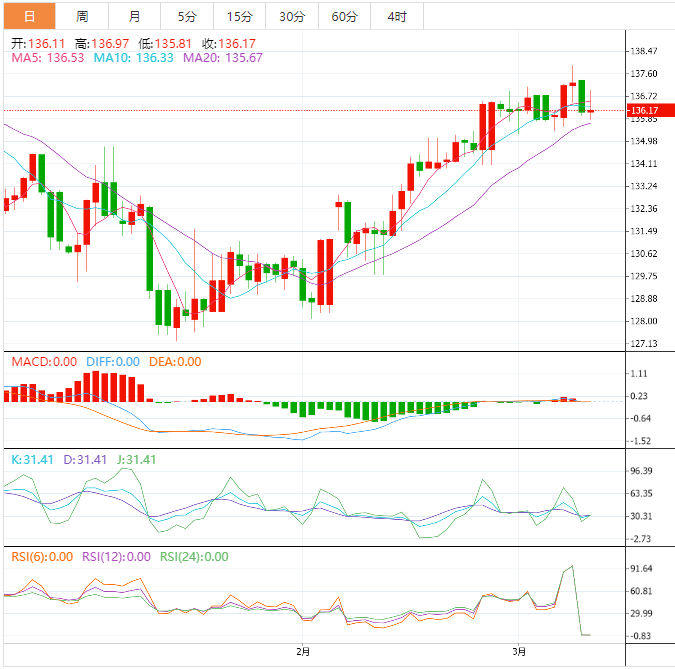Switch to the 月 monthly tab
The height and width of the screenshot is (669, 675).
click(135, 16)
